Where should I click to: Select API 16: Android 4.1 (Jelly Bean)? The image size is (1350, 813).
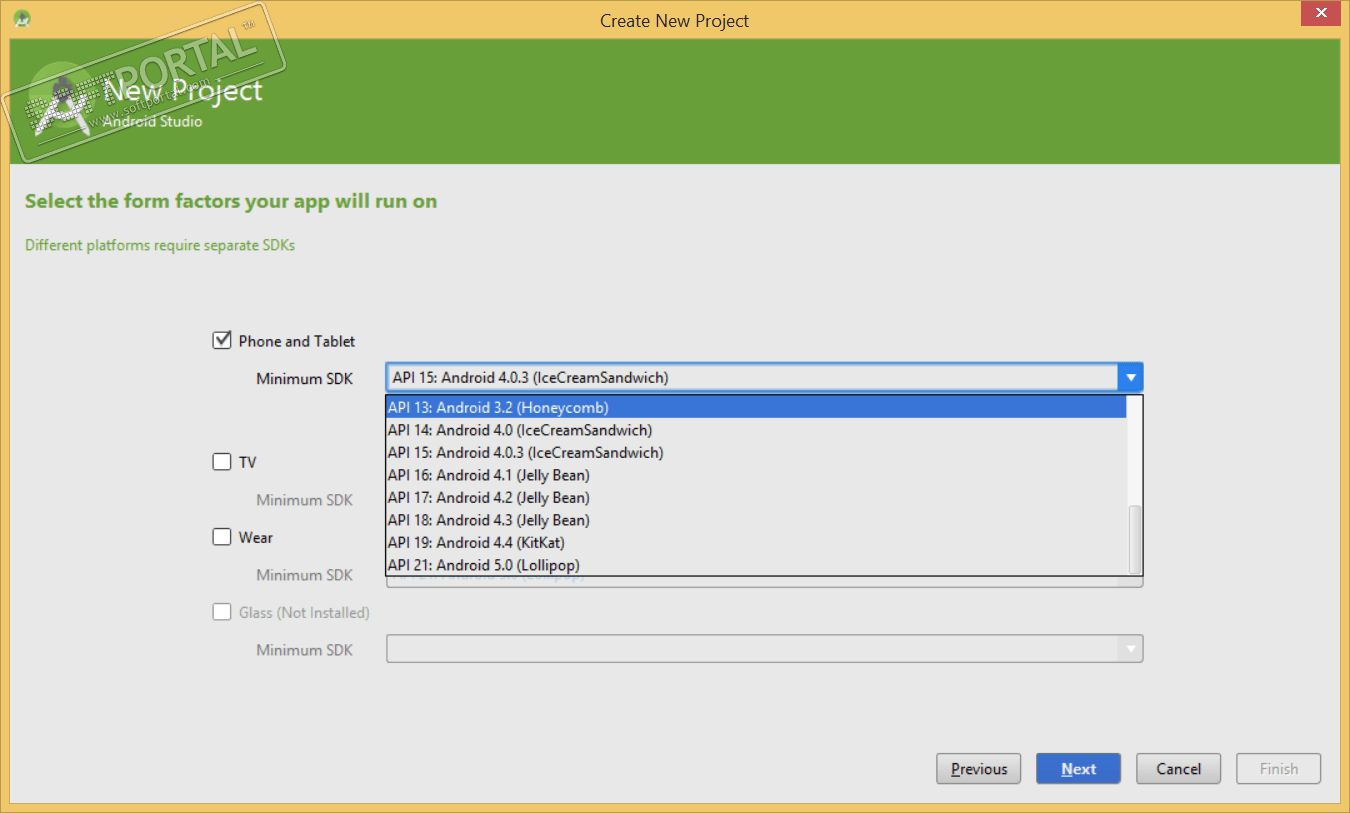[756, 475]
